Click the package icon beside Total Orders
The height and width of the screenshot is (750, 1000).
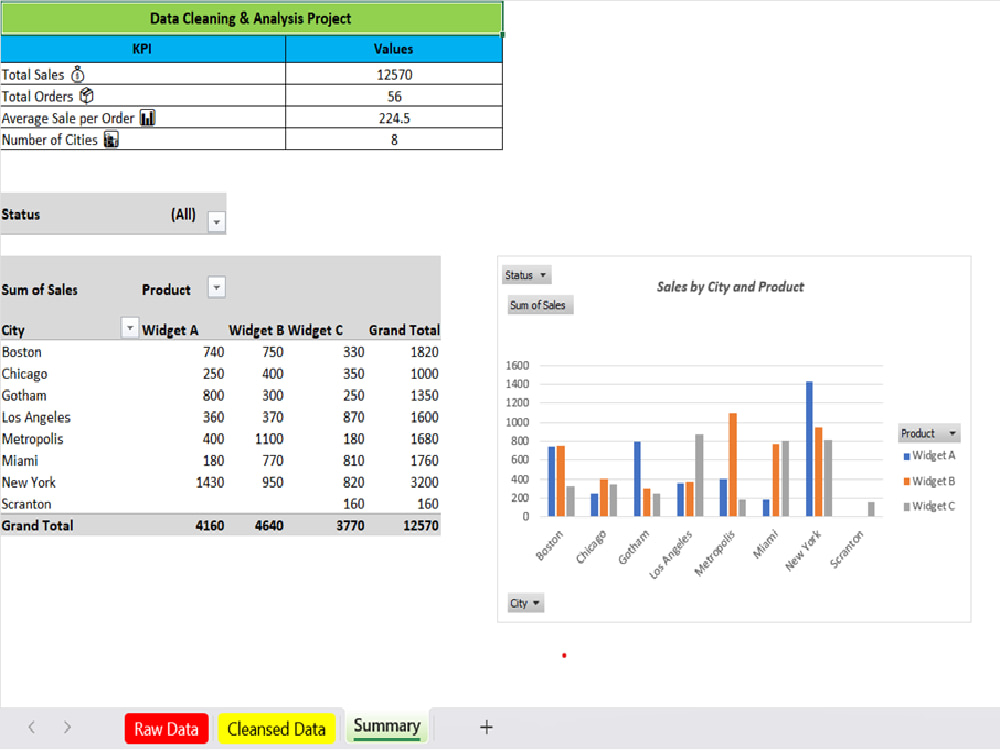pyautogui.click(x=87, y=96)
